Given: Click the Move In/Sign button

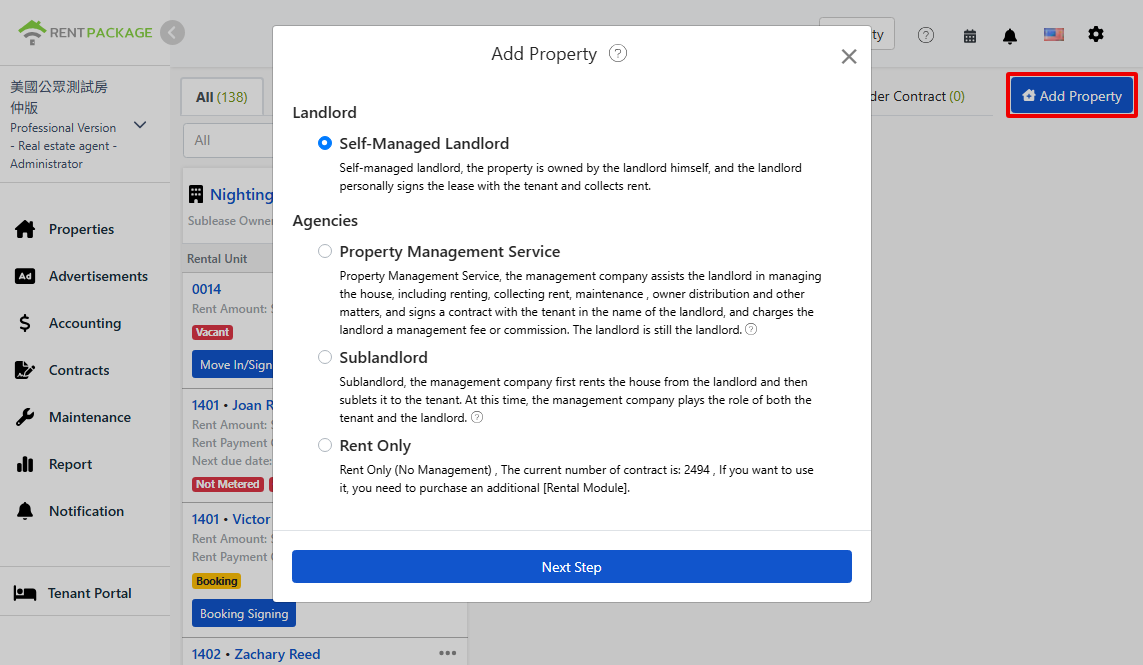Looking at the screenshot, I should (233, 365).
